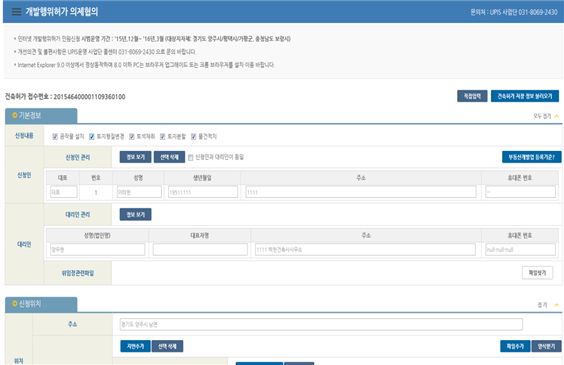Click the 대표자명 column header
Image resolution: width=564 pixels, height=365 pixels.
pos(200,235)
